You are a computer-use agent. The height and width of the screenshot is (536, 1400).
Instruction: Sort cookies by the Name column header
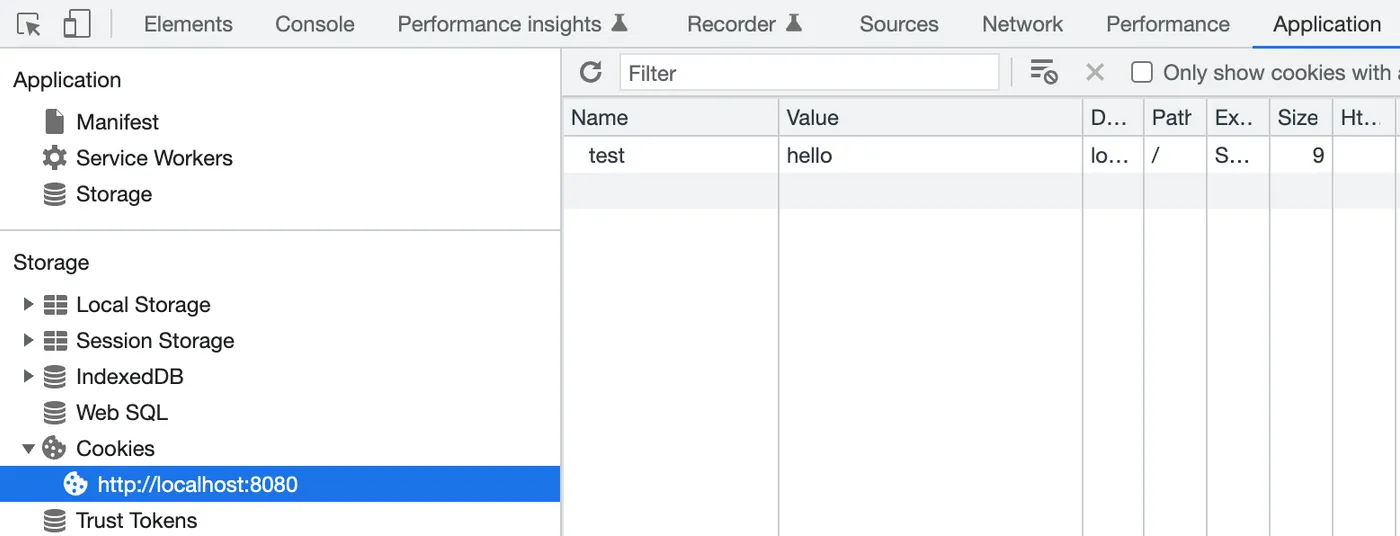pos(669,117)
